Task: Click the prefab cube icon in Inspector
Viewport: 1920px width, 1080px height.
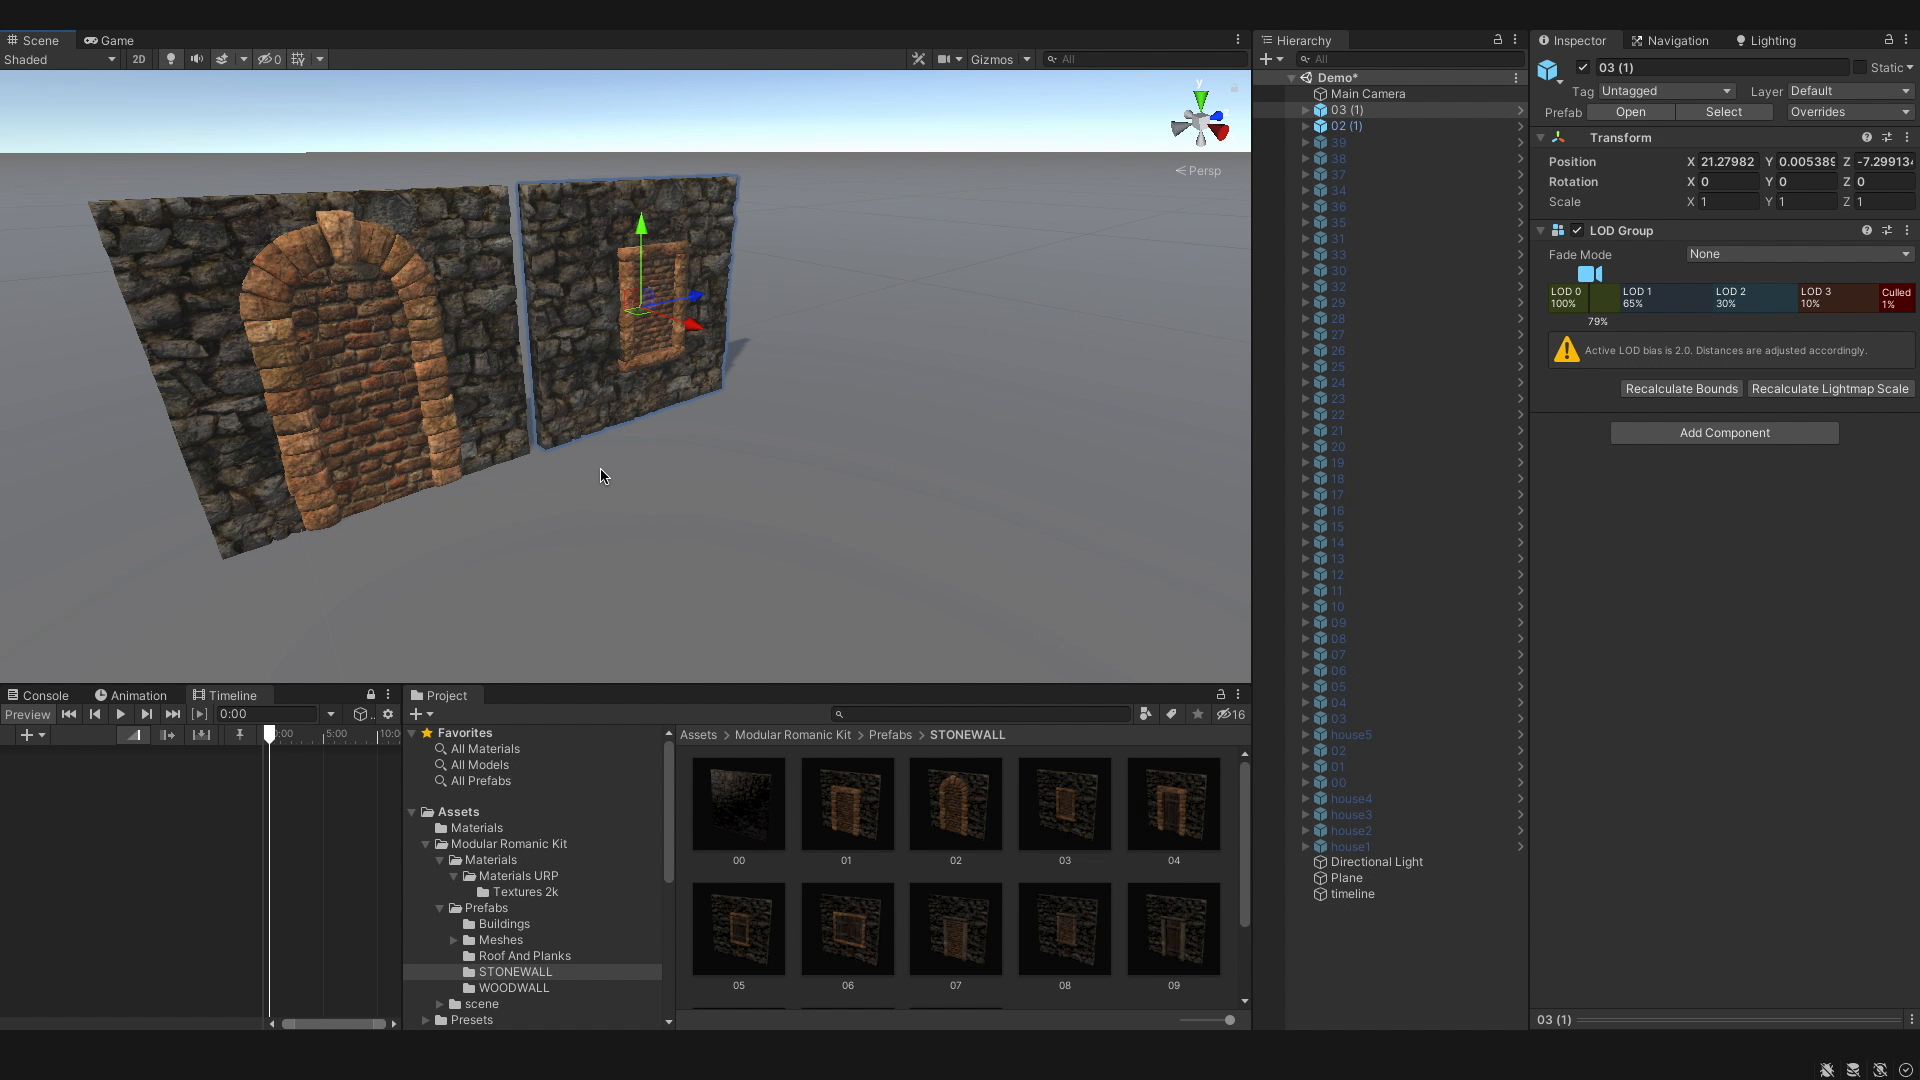Action: point(1548,70)
